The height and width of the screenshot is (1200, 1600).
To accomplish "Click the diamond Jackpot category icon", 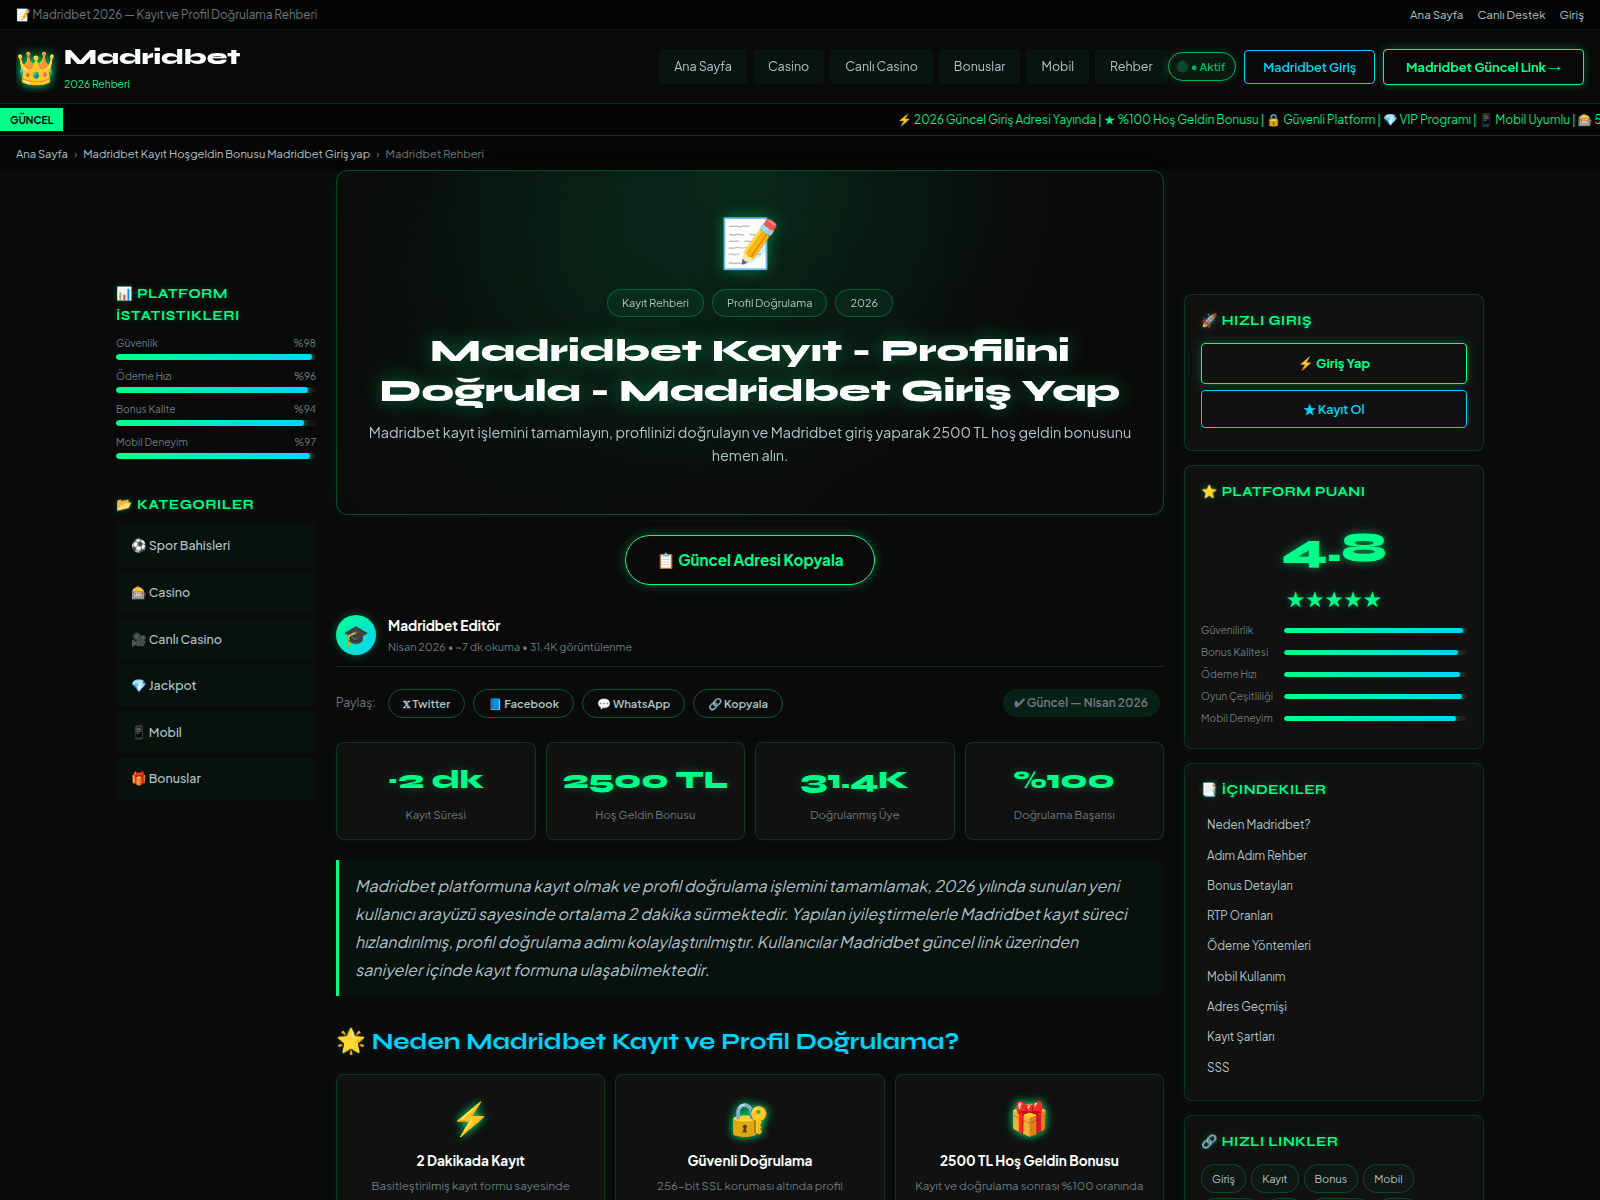I will [139, 685].
